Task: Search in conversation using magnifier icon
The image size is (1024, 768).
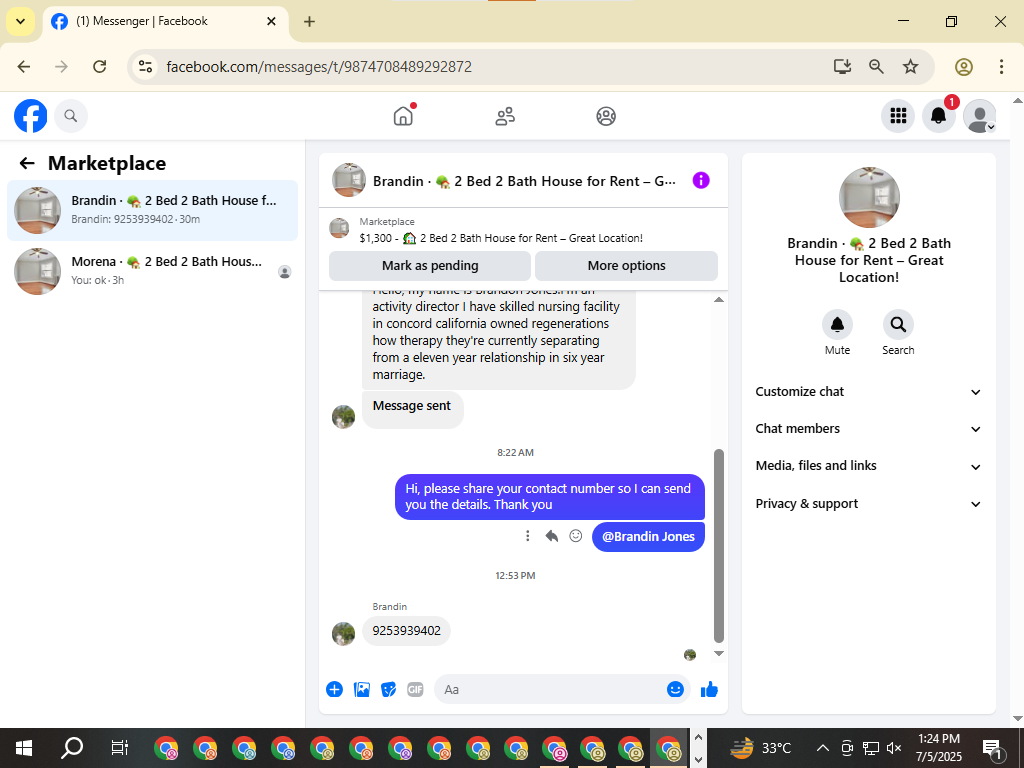Action: click(898, 325)
